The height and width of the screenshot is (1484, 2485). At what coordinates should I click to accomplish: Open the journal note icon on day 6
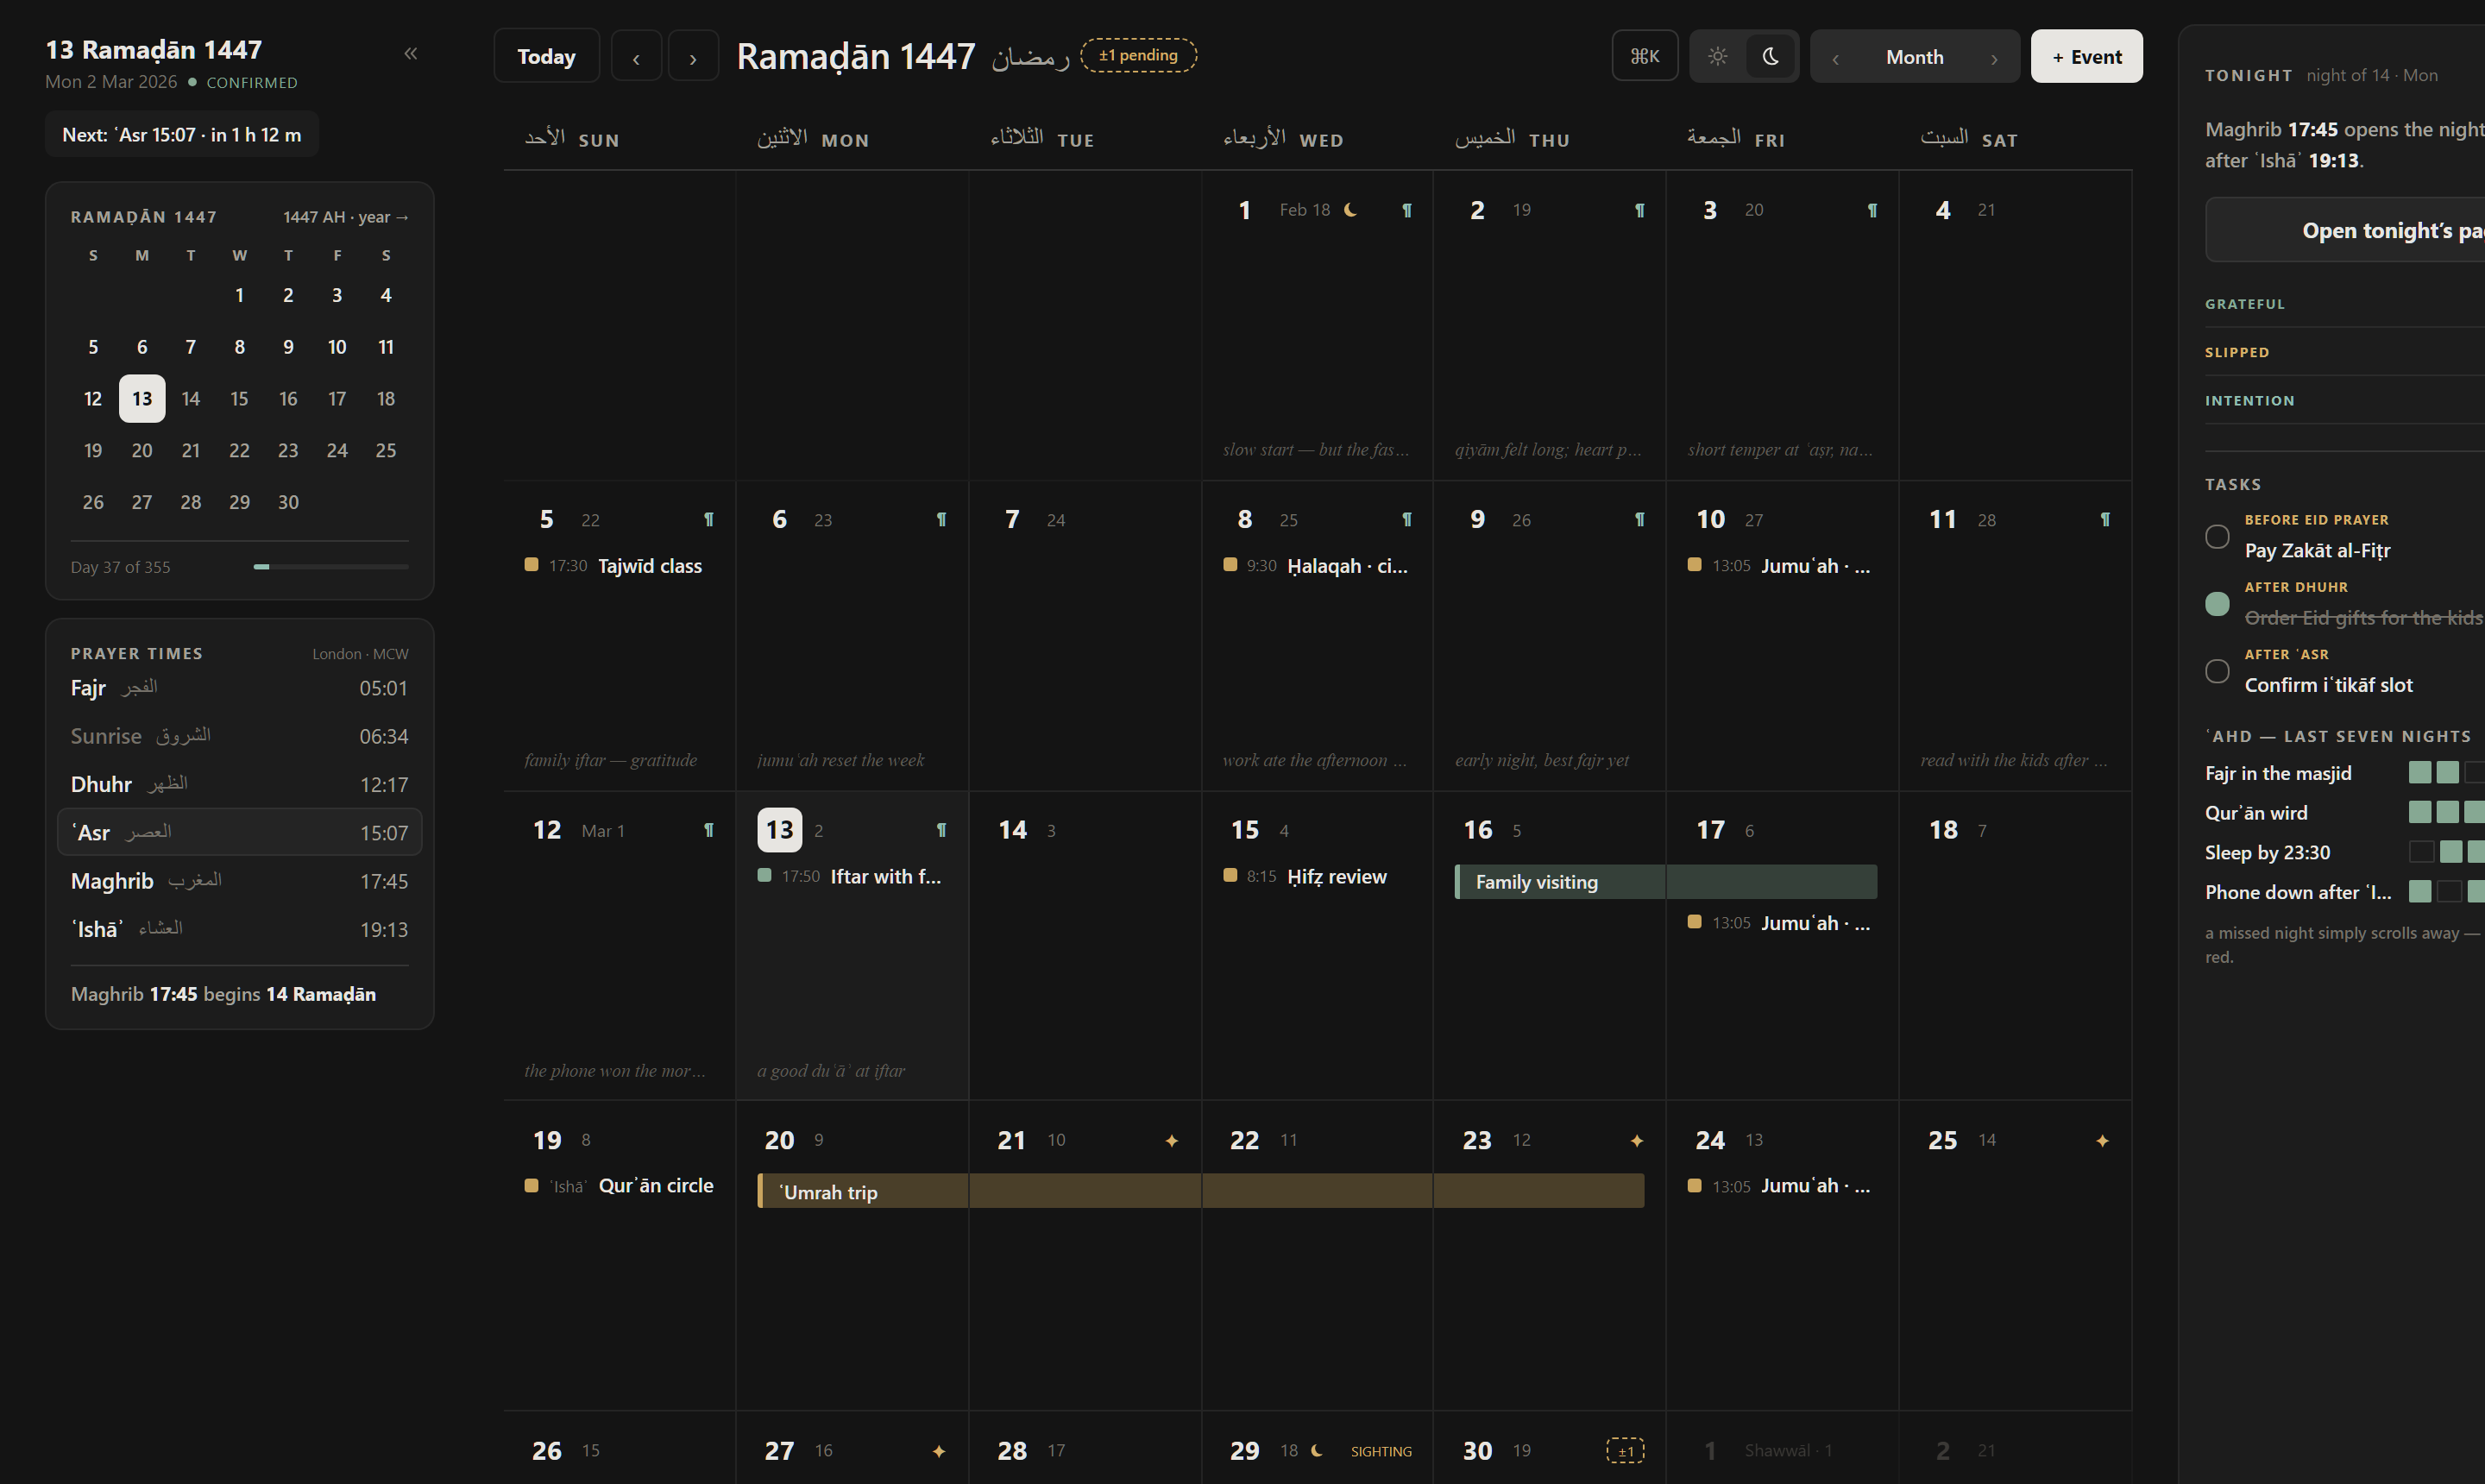click(941, 519)
